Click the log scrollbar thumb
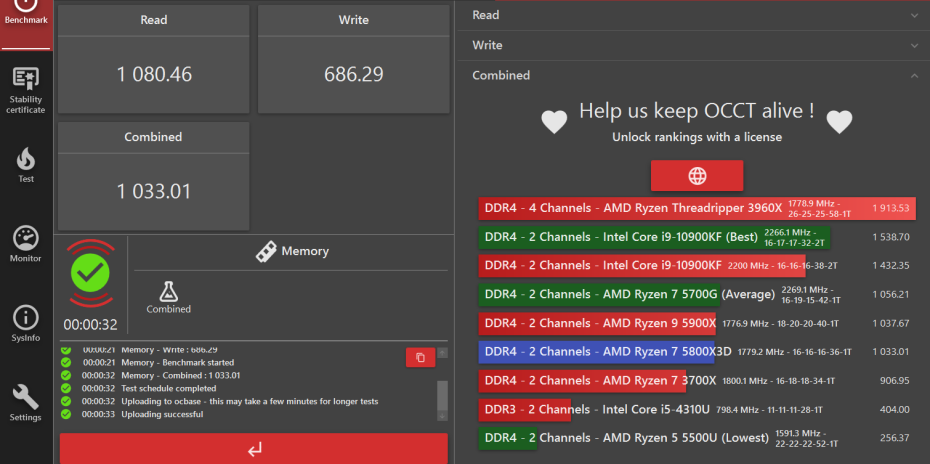 (x=442, y=395)
